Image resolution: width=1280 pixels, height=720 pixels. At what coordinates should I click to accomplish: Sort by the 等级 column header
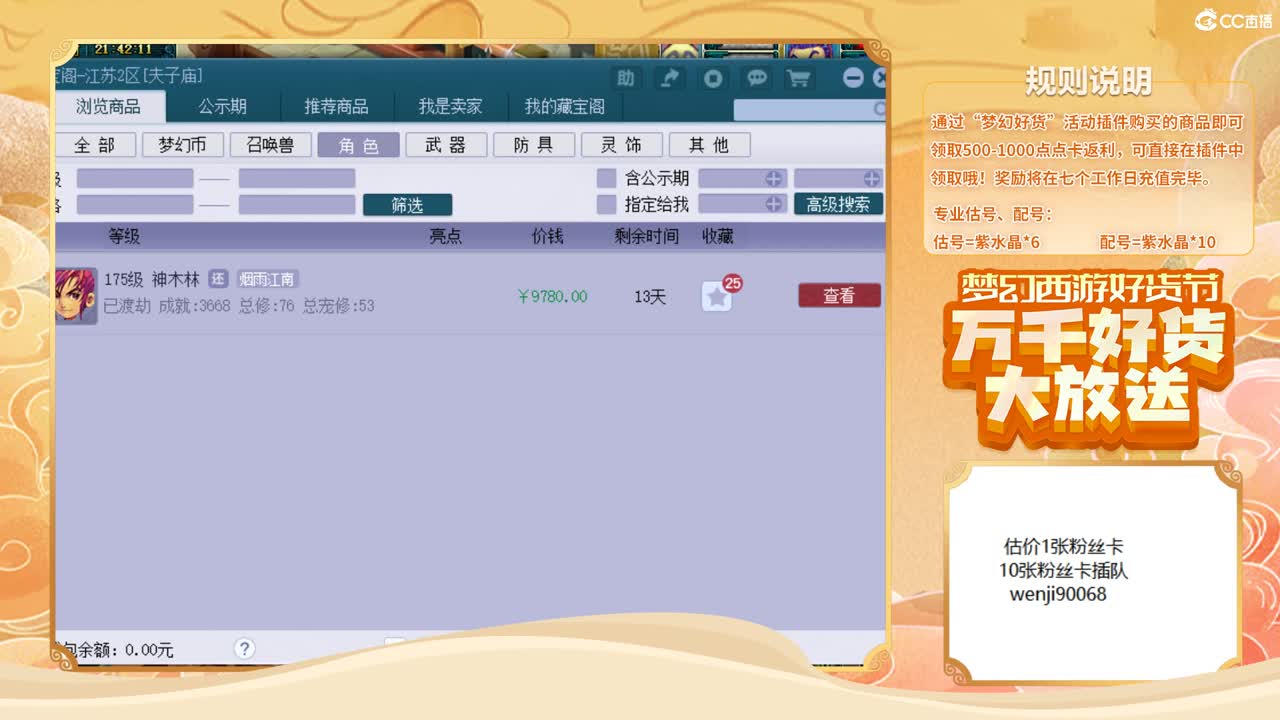124,236
